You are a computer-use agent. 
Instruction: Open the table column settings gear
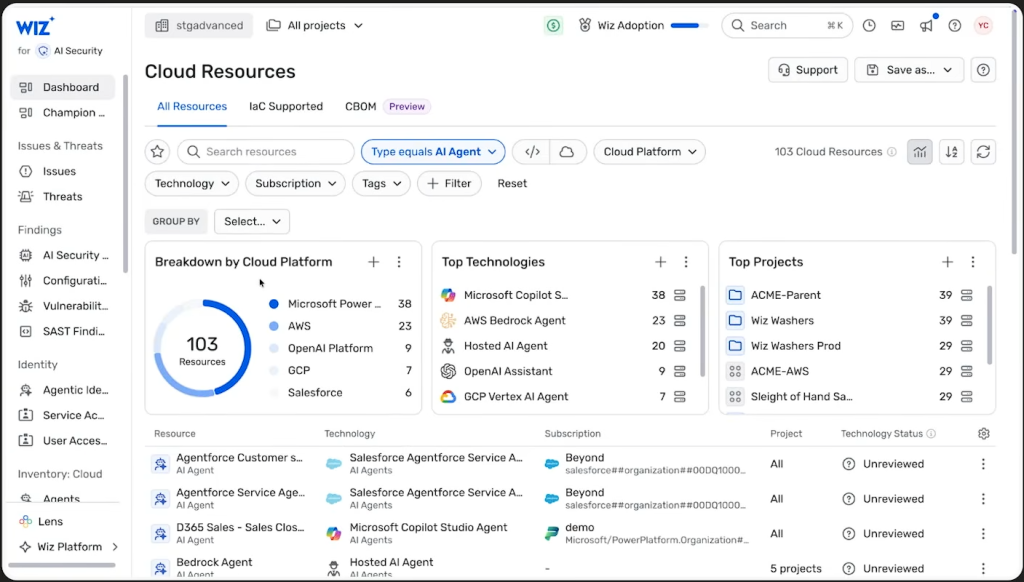984,434
